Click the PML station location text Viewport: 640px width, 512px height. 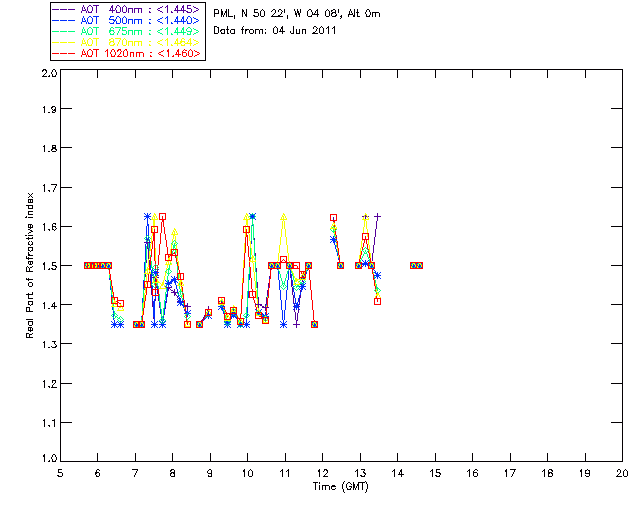(x=296, y=14)
